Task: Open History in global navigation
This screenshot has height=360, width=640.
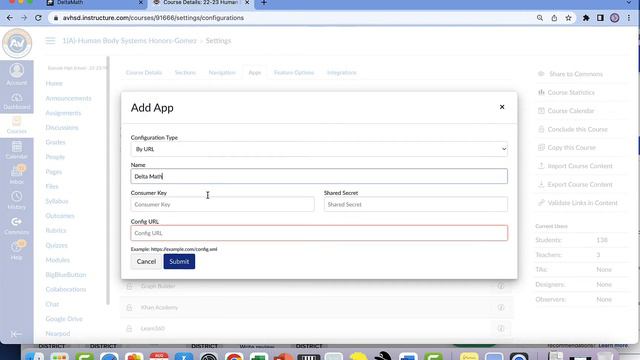Action: pos(17,200)
